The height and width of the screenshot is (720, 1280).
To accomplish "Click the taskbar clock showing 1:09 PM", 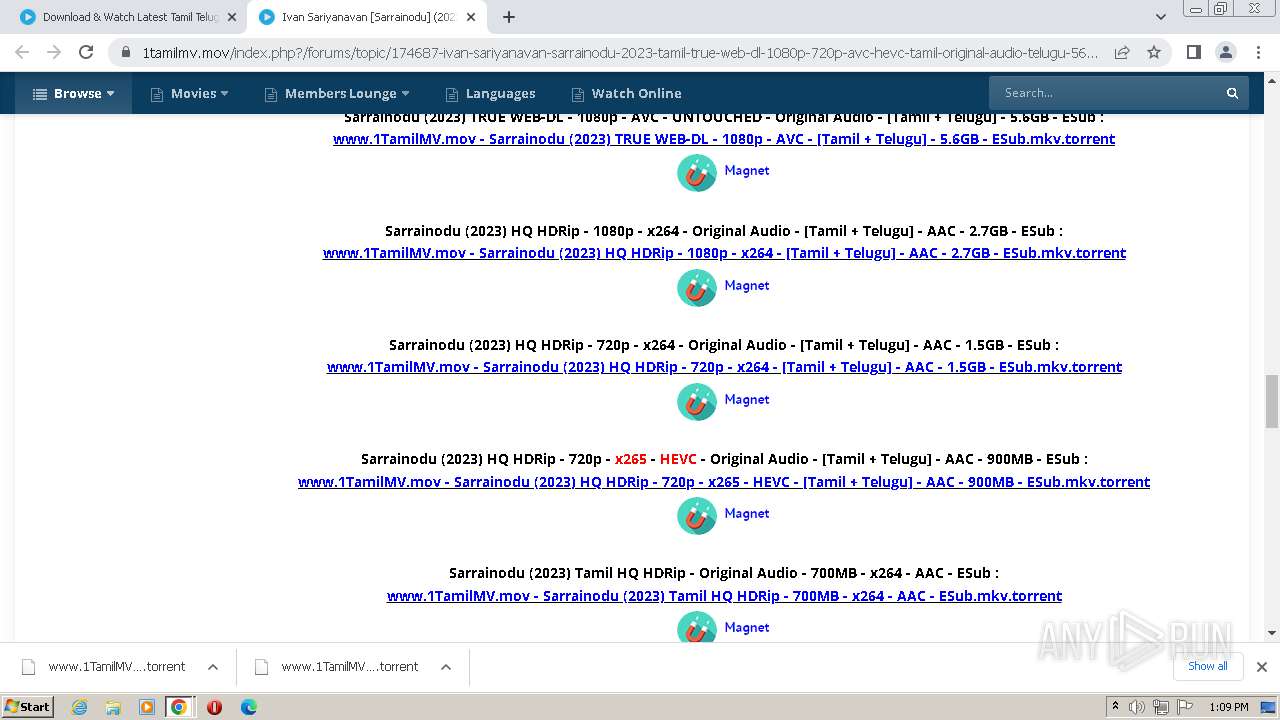I will [x=1229, y=707].
